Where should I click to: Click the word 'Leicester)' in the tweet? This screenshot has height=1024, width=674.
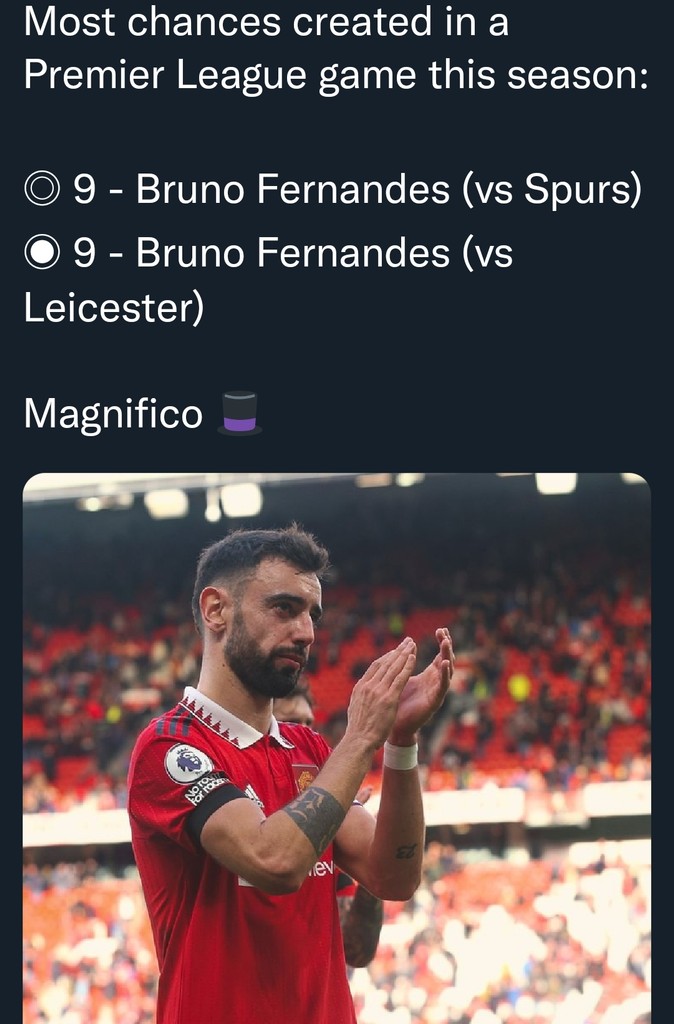tap(114, 307)
